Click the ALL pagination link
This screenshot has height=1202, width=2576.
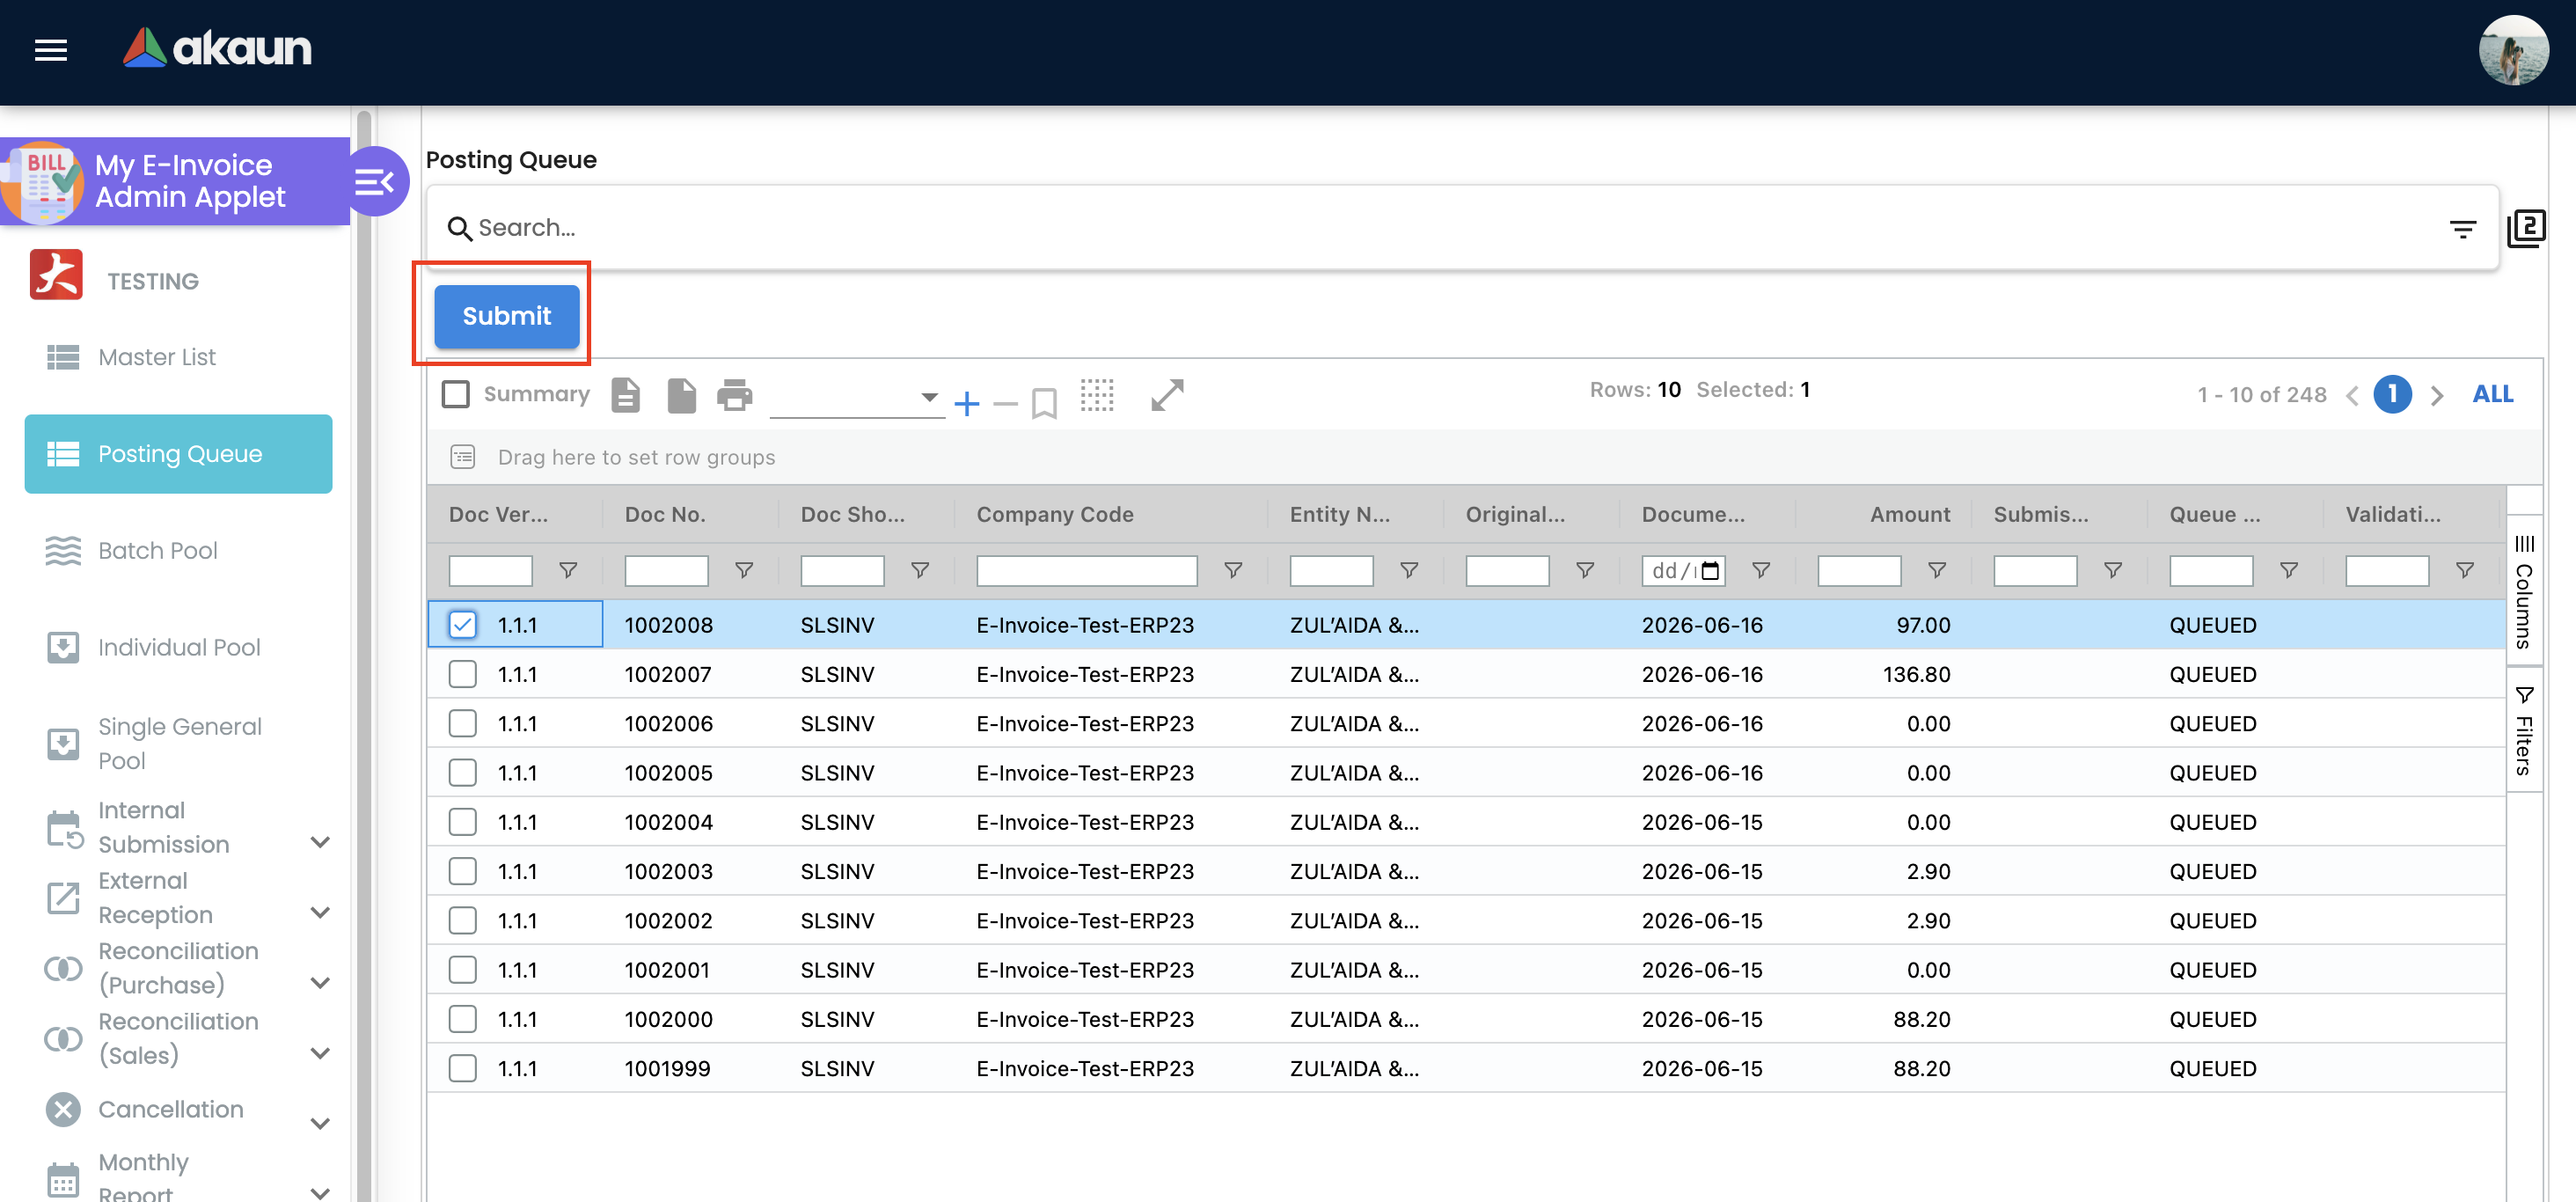[x=2493, y=394]
